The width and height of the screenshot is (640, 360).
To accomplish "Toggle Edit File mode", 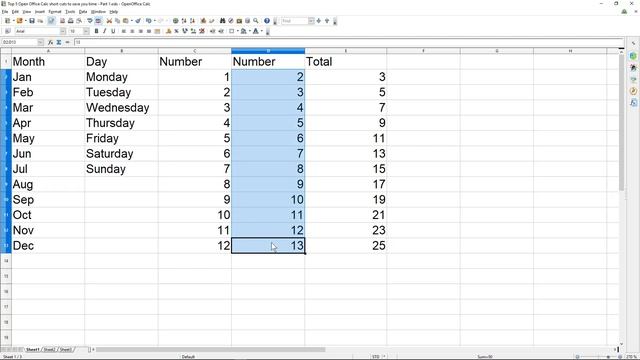I will point(51,21).
